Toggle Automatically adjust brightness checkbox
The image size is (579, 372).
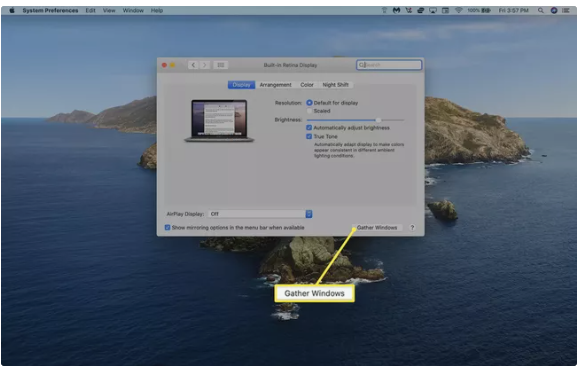[309, 128]
